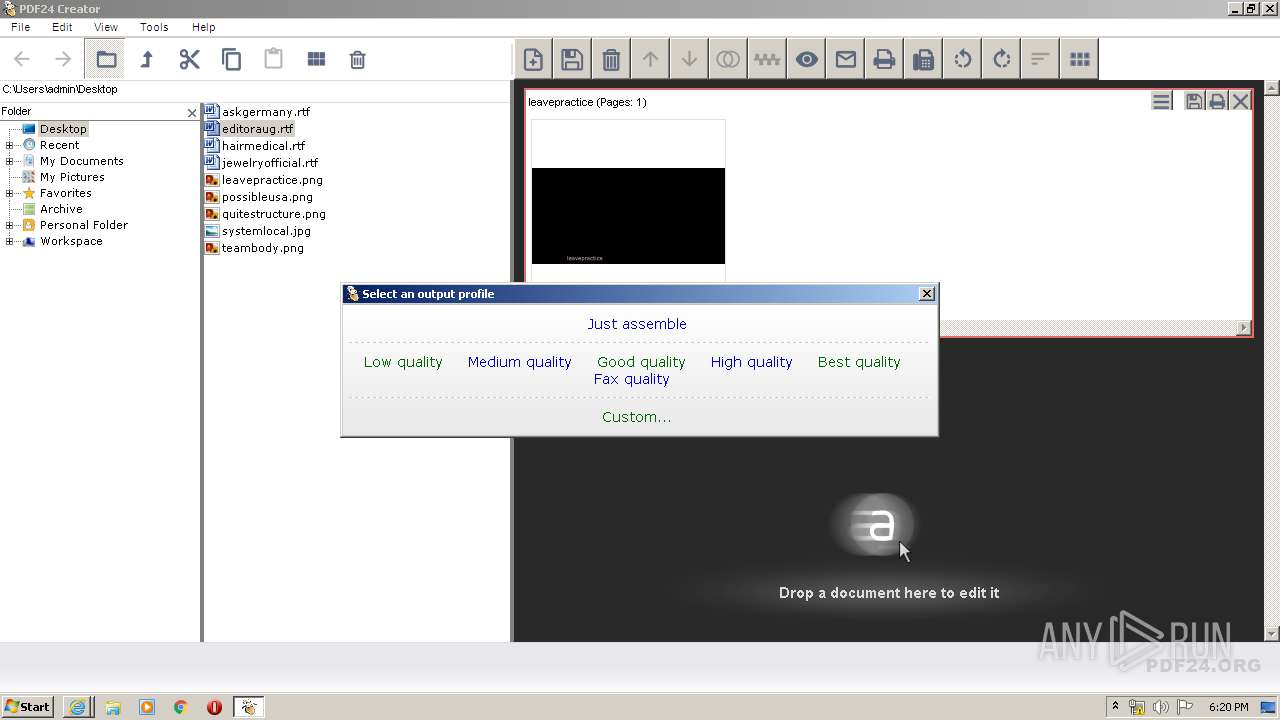Viewport: 1280px width, 720px height.
Task: Close the folder panel with X
Action: click(x=192, y=113)
